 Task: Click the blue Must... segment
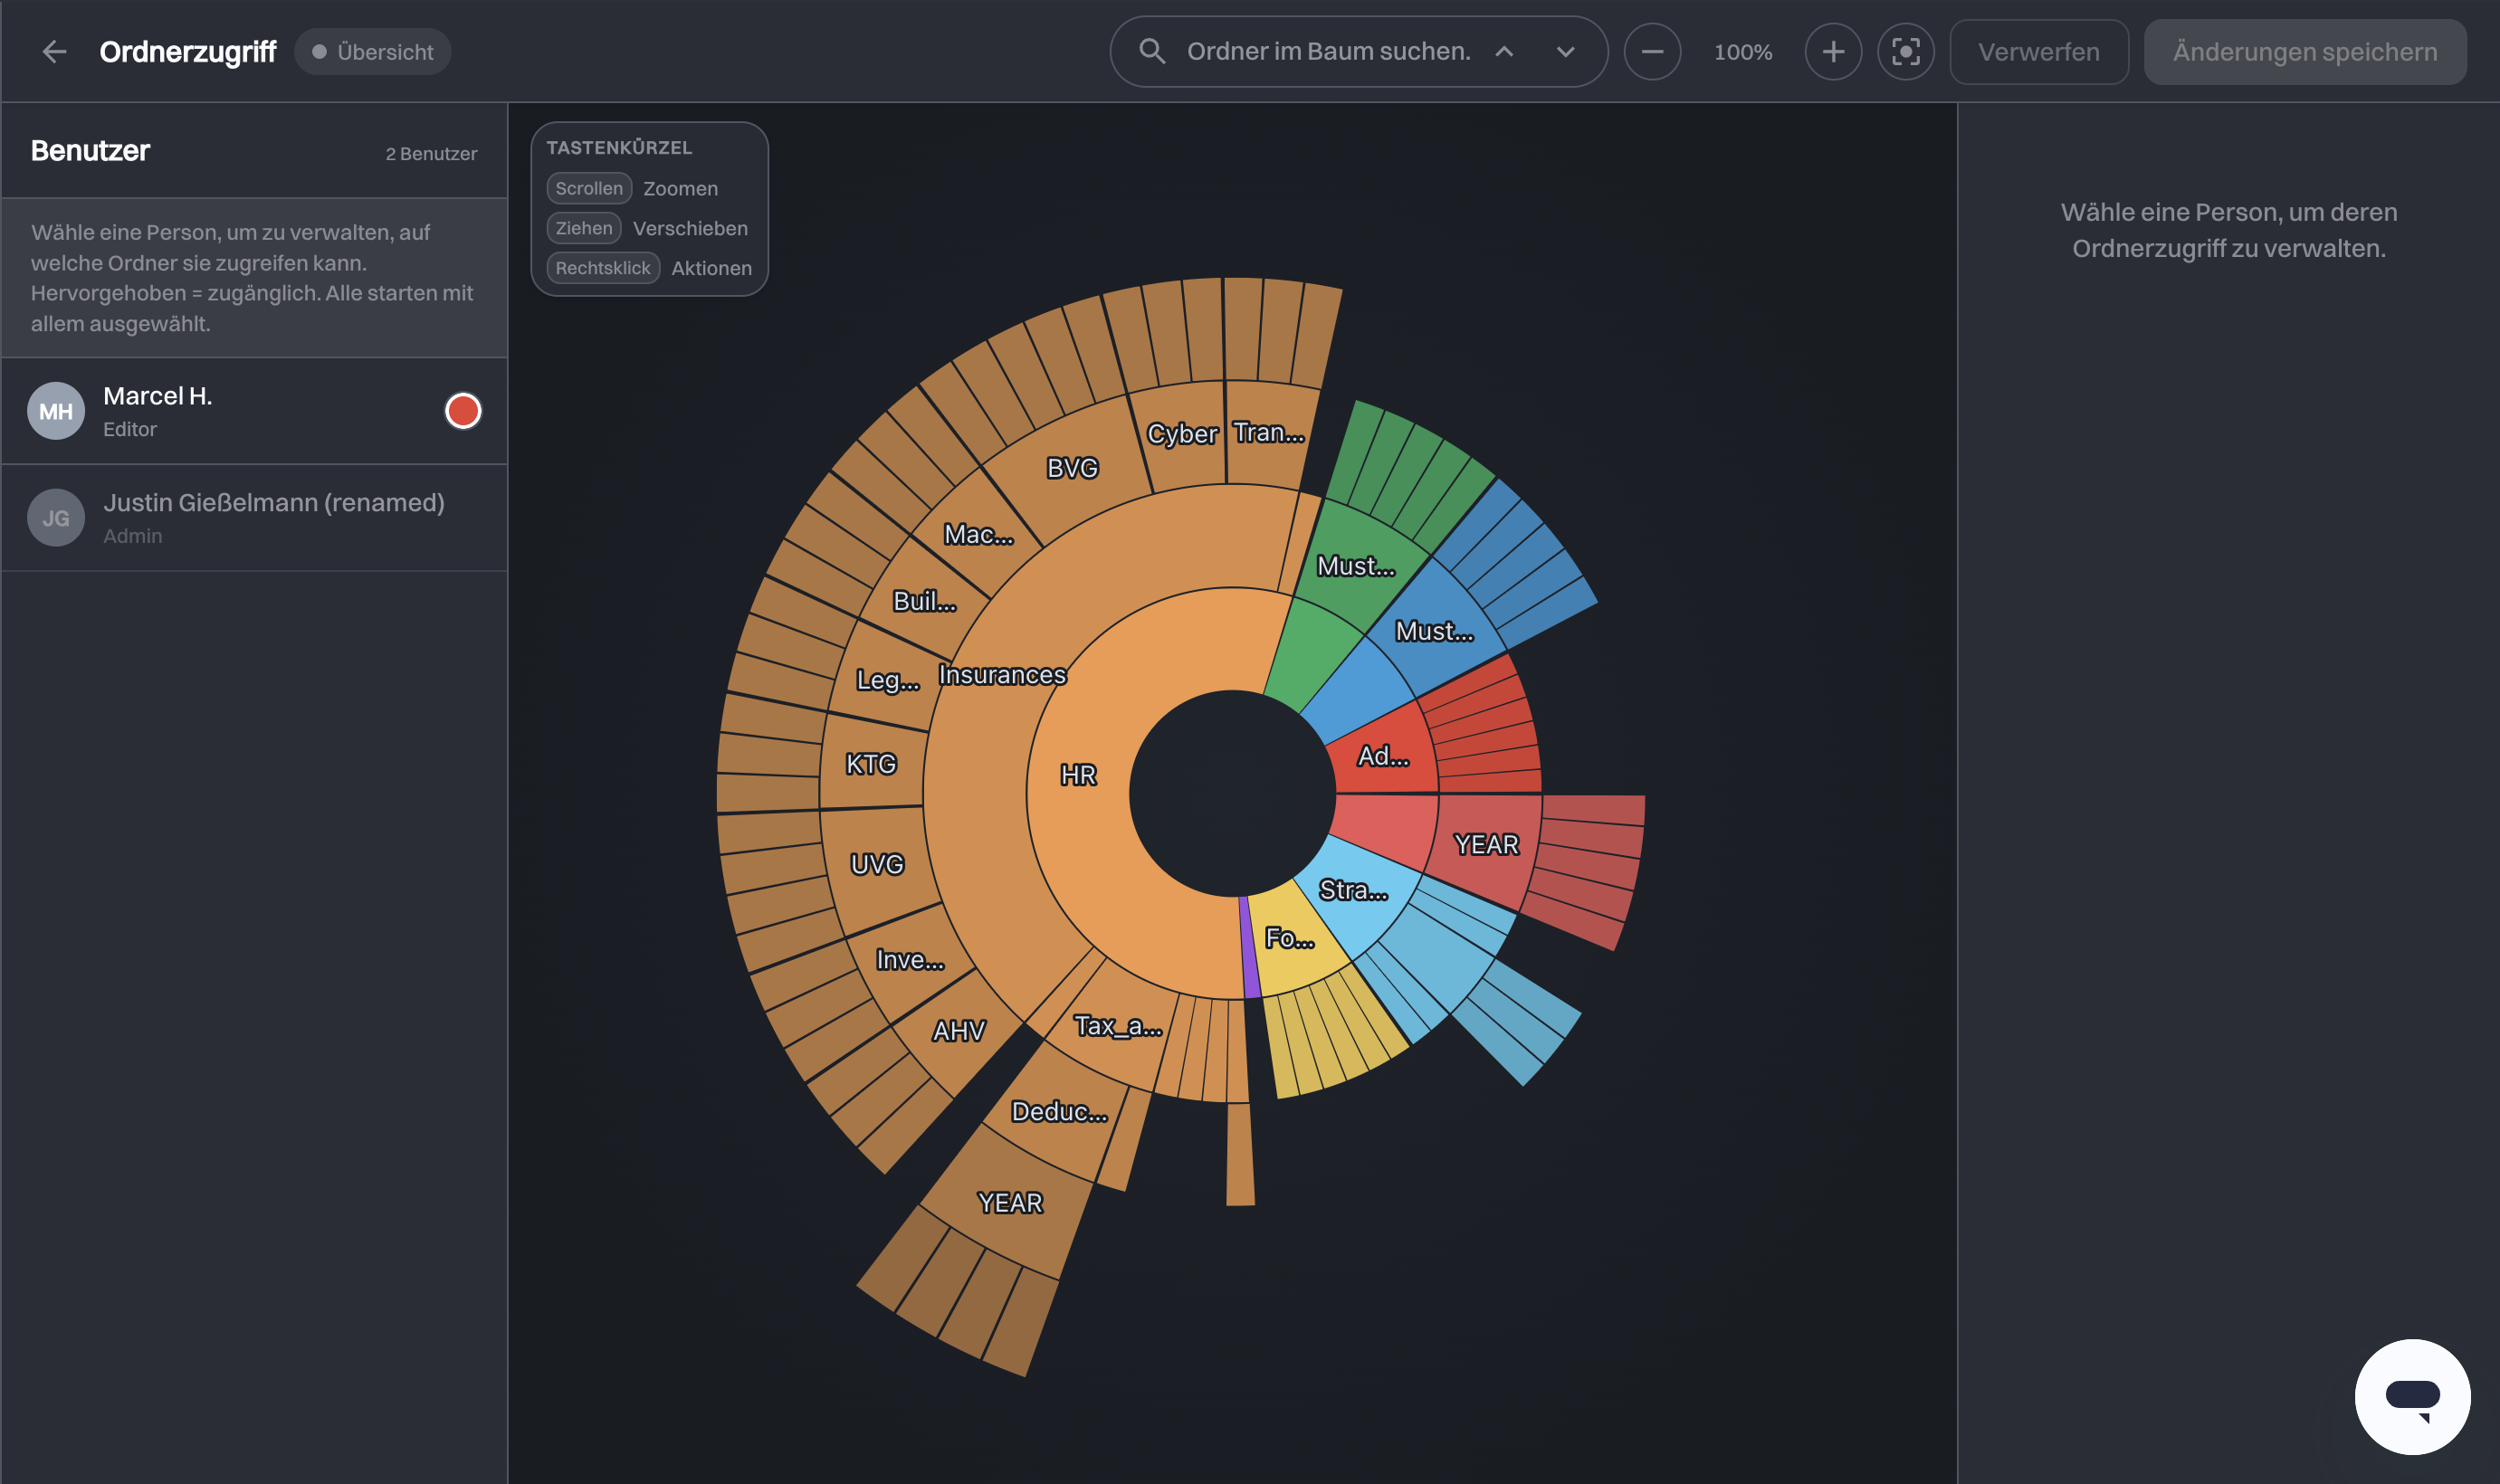click(1434, 631)
